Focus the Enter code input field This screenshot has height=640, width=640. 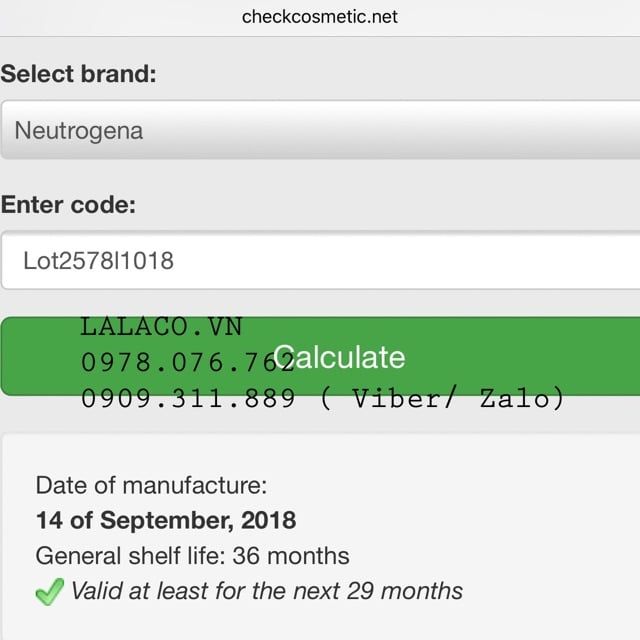[x=400, y=261]
